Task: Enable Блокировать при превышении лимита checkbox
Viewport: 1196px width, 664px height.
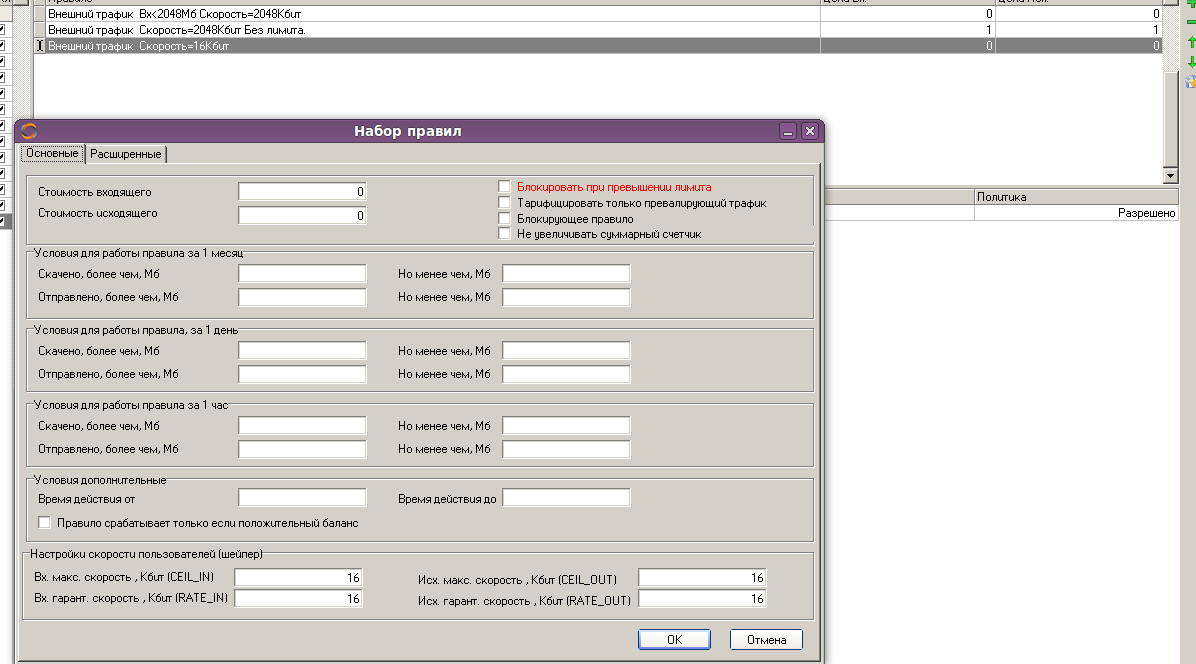Action: coord(505,187)
